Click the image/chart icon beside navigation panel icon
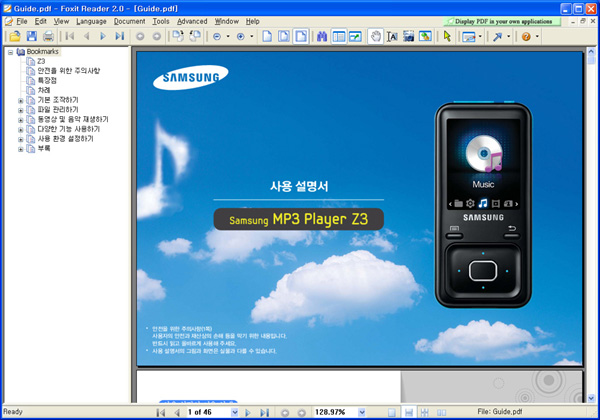 [x=355, y=36]
